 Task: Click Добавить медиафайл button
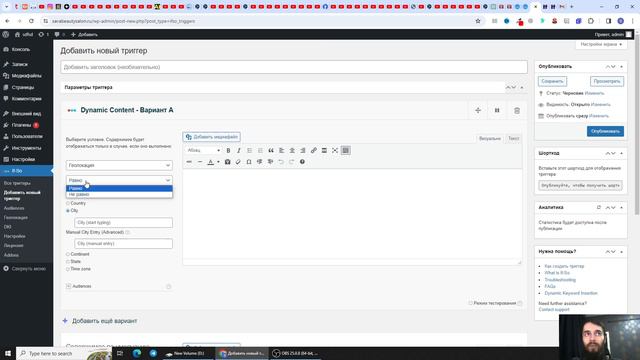211,137
